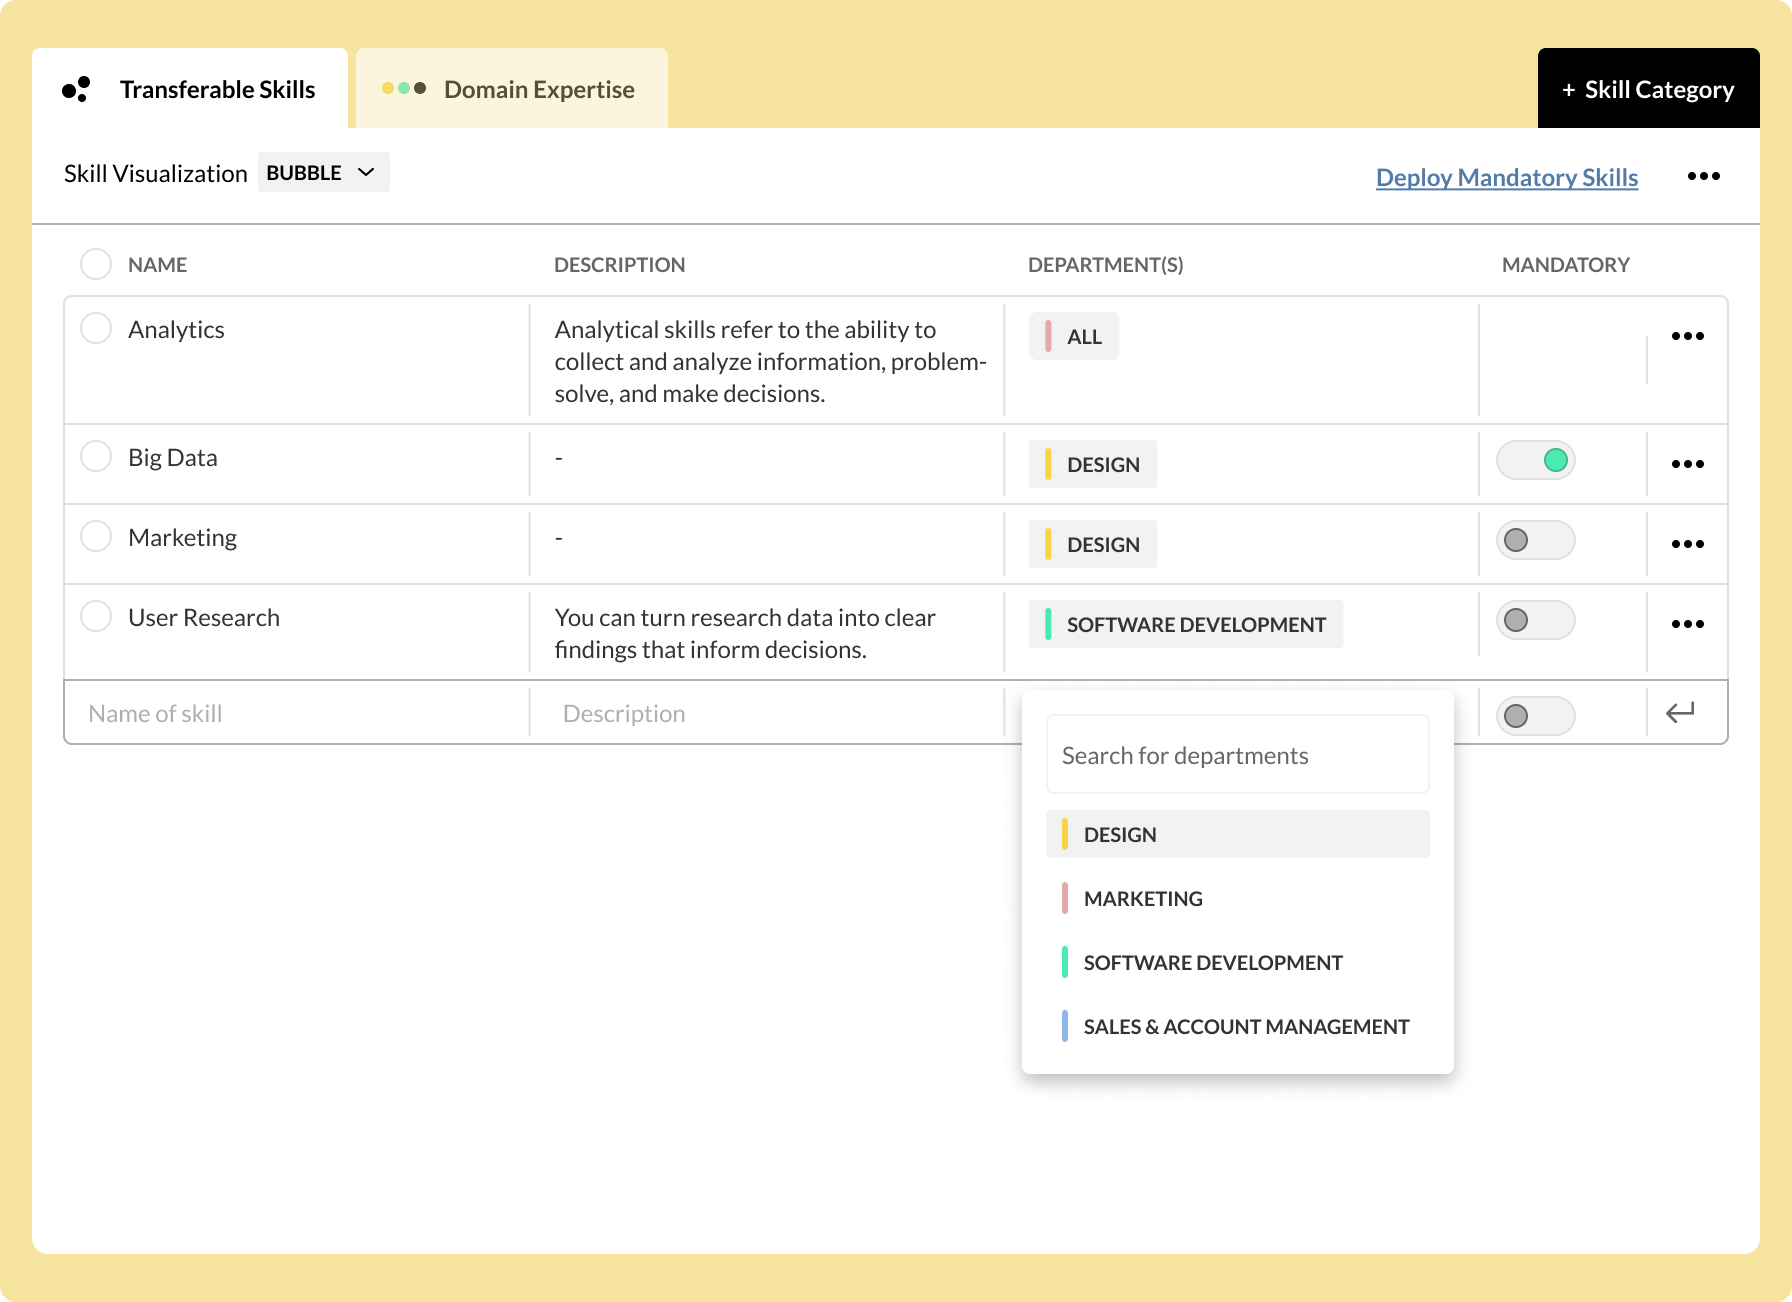Click the Search for departments field
Screen dimensions: 1792x1302
point(1237,754)
